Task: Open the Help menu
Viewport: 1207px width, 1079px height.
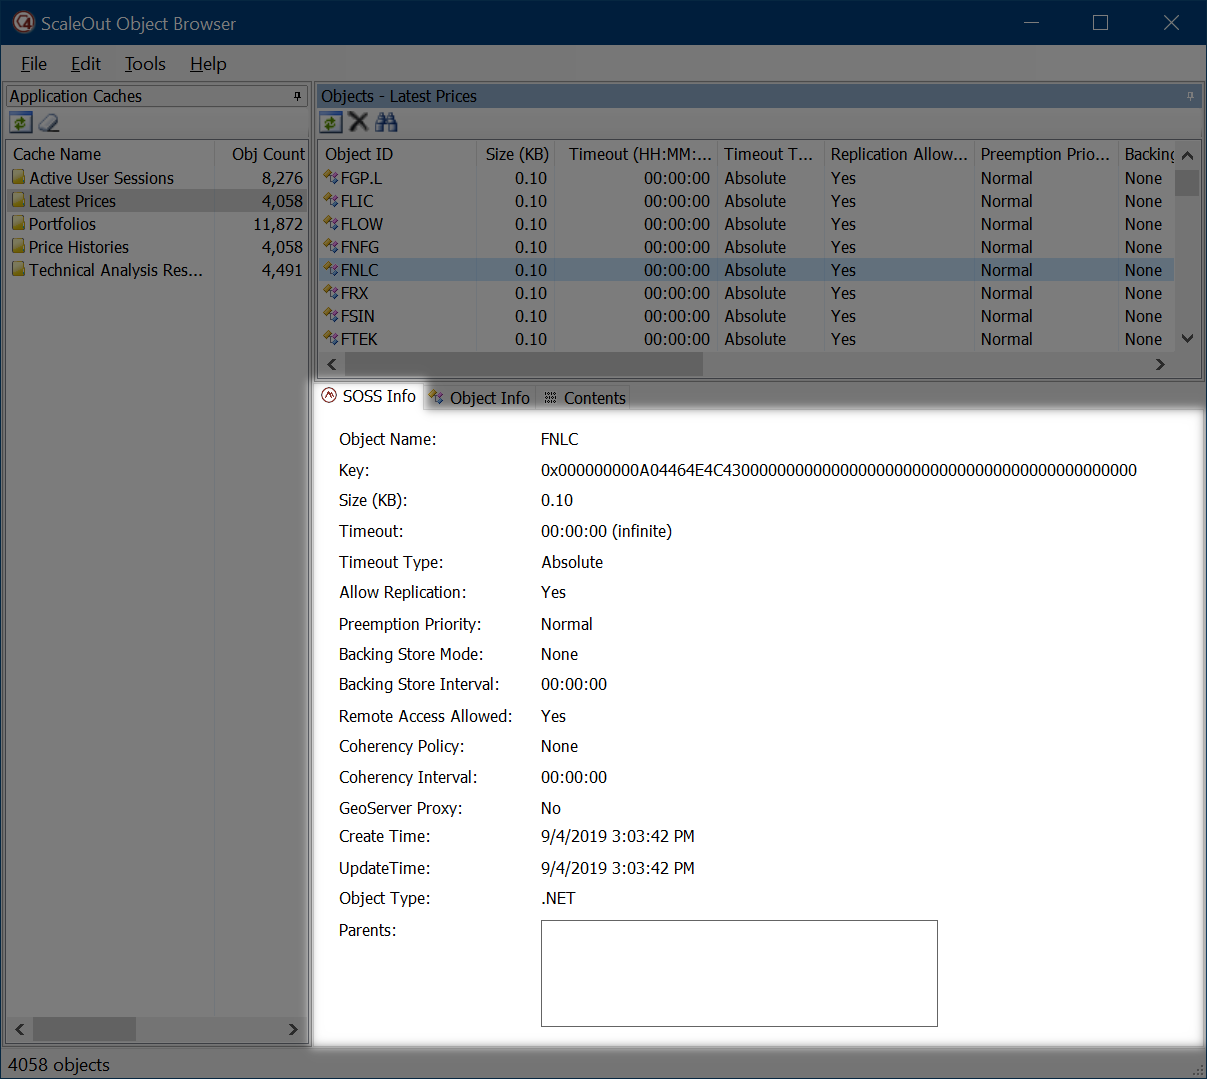Action: [x=208, y=64]
